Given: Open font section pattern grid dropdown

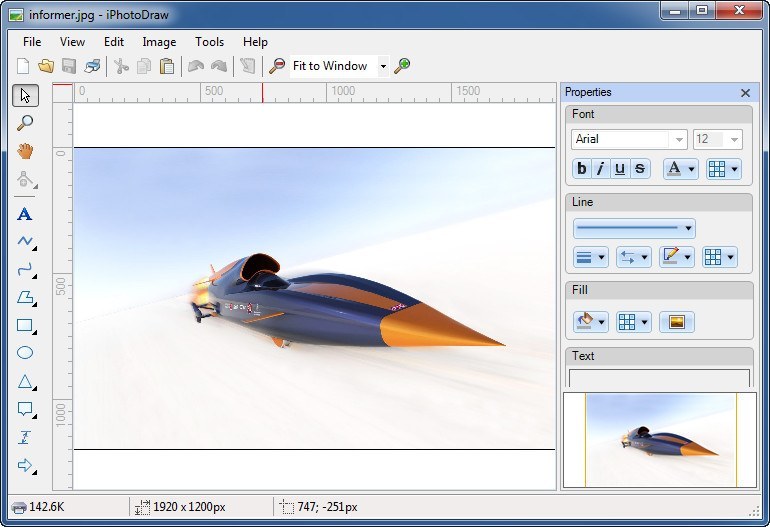Looking at the screenshot, I should click(x=724, y=168).
